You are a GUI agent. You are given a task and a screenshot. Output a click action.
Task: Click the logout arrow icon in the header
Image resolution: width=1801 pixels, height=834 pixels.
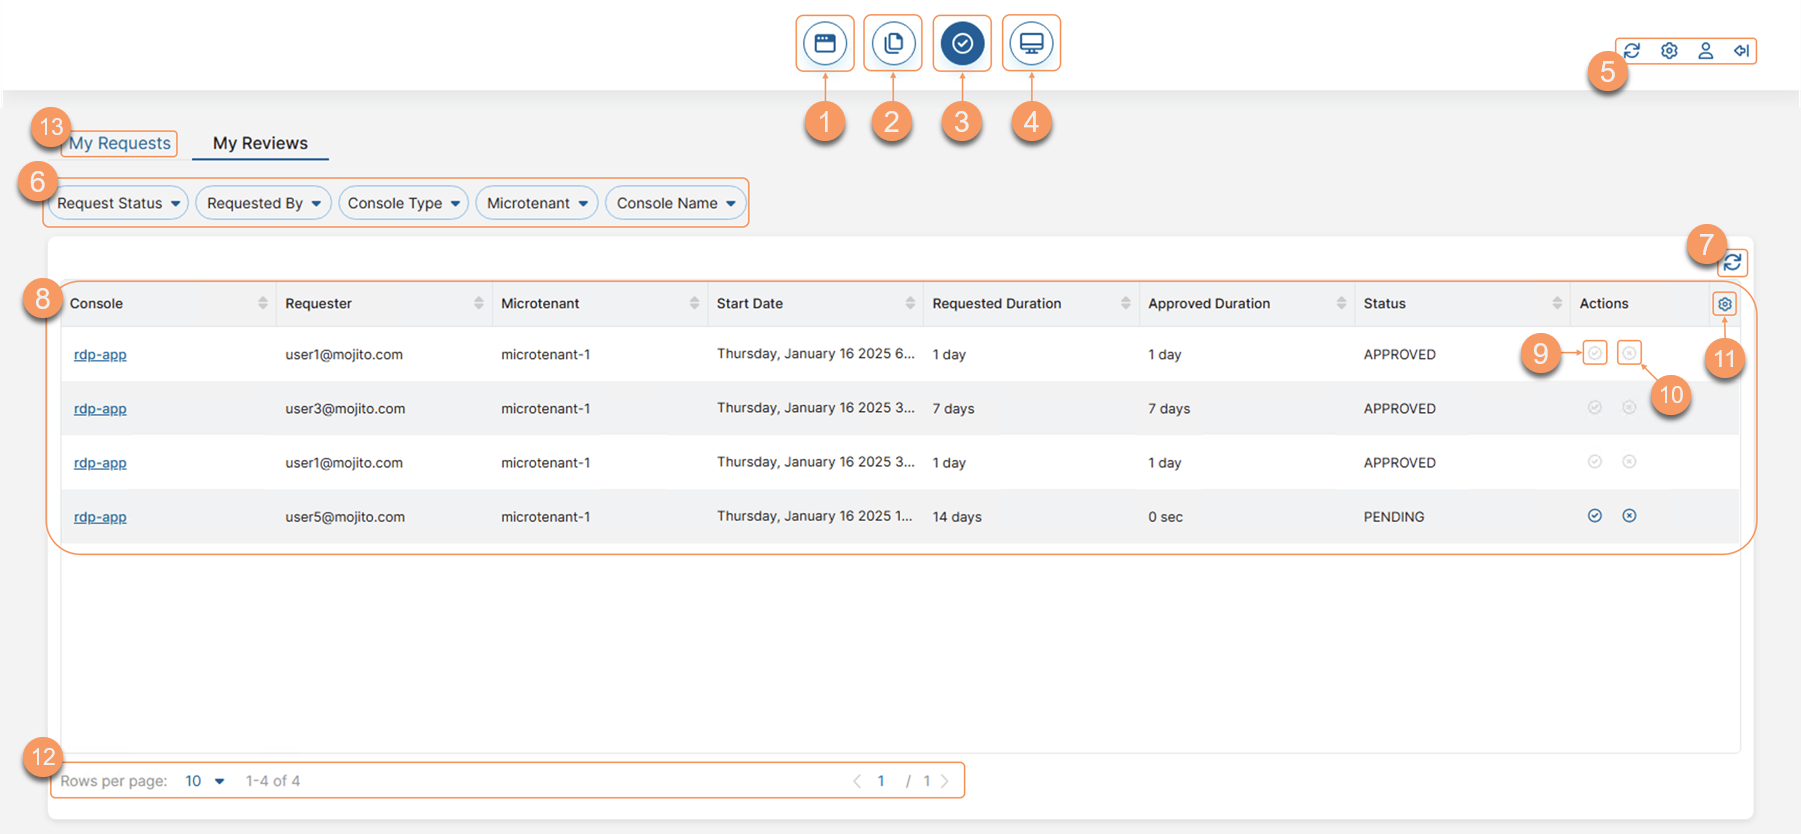tap(1742, 50)
